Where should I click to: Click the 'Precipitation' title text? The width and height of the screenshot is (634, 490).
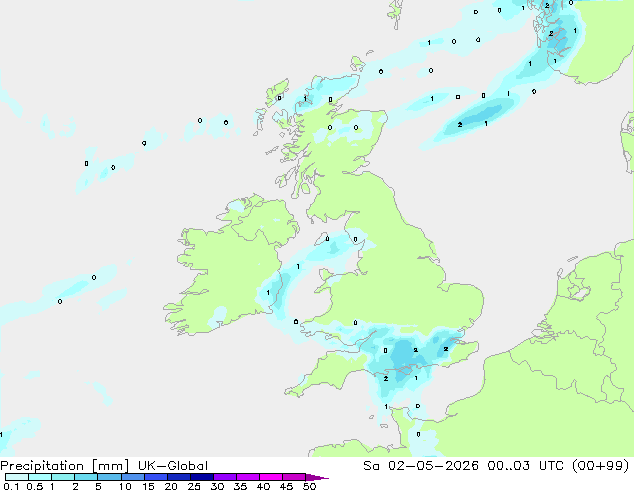point(42,466)
